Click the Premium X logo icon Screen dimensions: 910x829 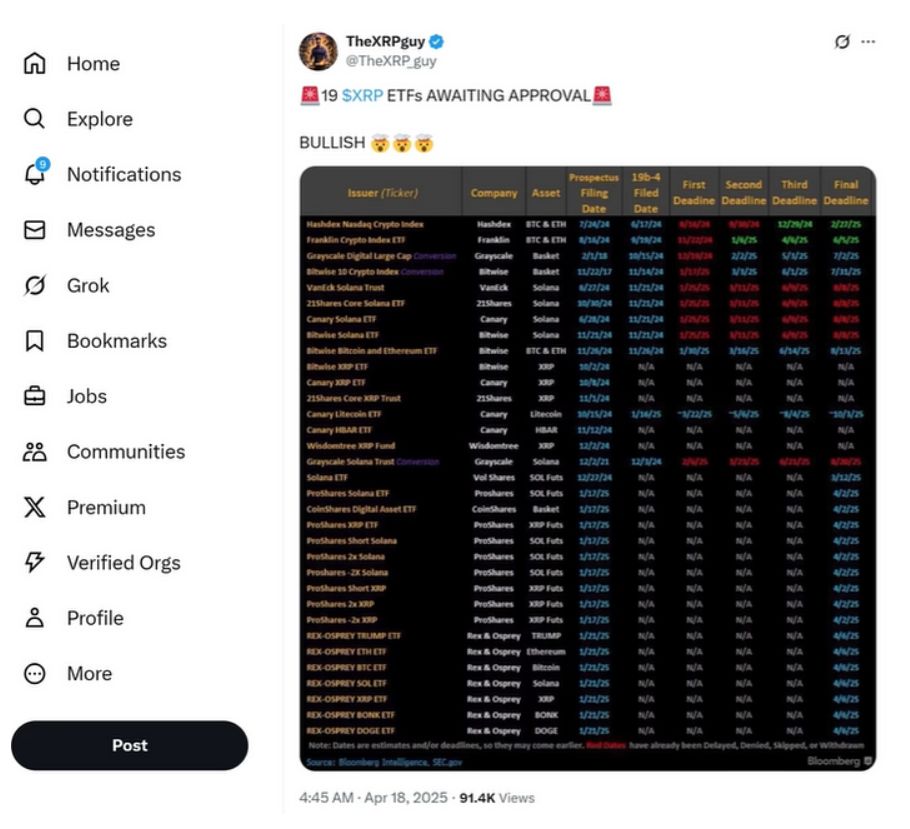pyautogui.click(x=34, y=508)
